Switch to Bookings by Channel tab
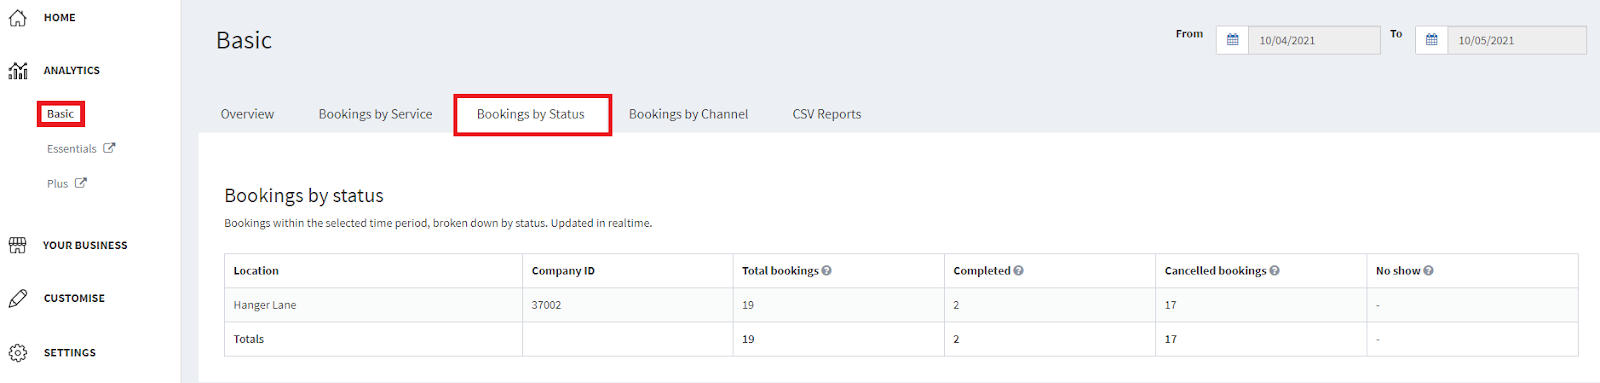 pos(688,114)
